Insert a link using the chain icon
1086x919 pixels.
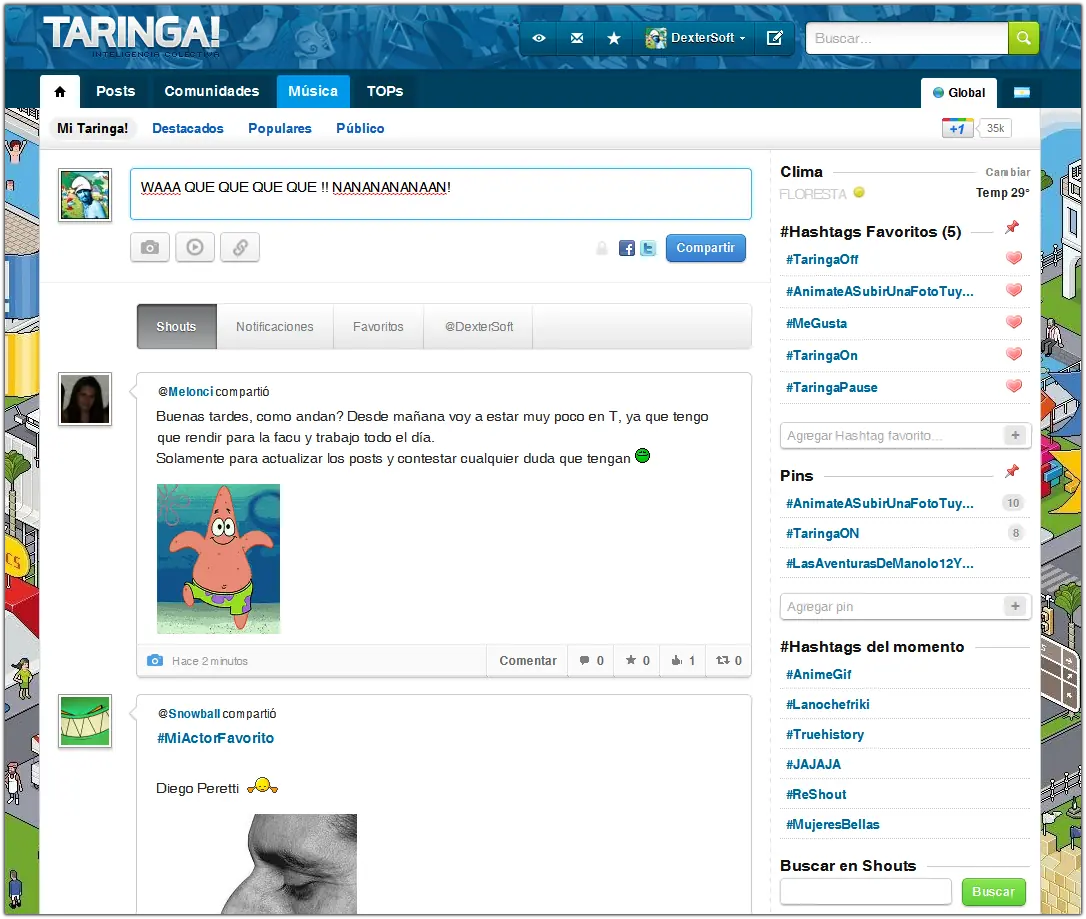coord(239,247)
